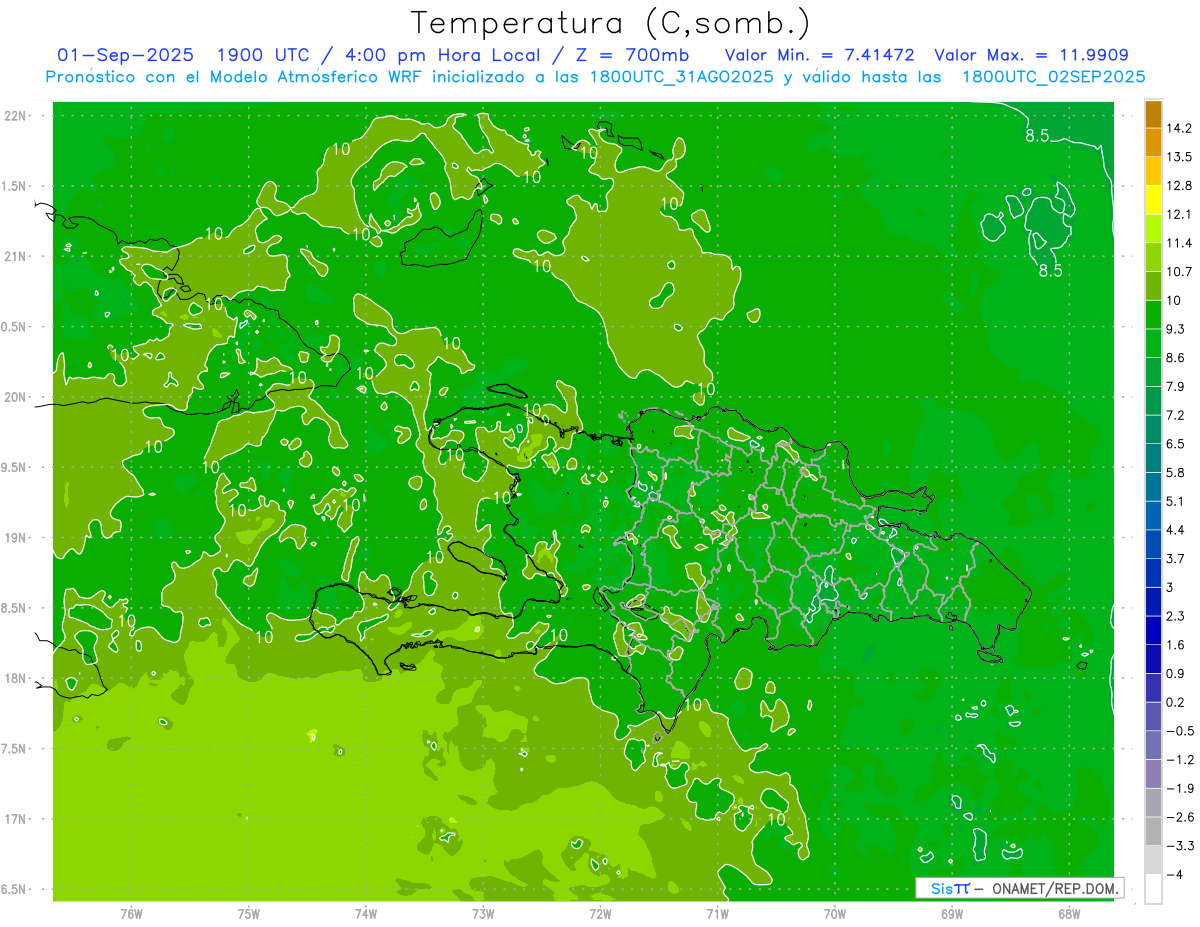Click the '12.1' colorbar value
Viewport: 1200px width, 927px height.
point(1179,214)
